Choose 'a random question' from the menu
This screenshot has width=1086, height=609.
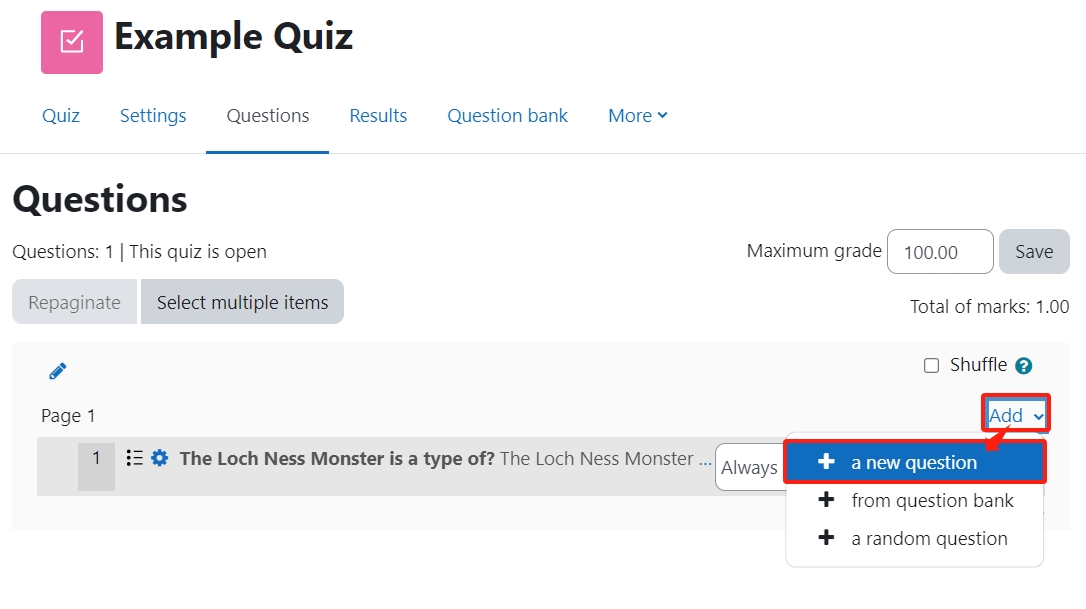(x=929, y=538)
